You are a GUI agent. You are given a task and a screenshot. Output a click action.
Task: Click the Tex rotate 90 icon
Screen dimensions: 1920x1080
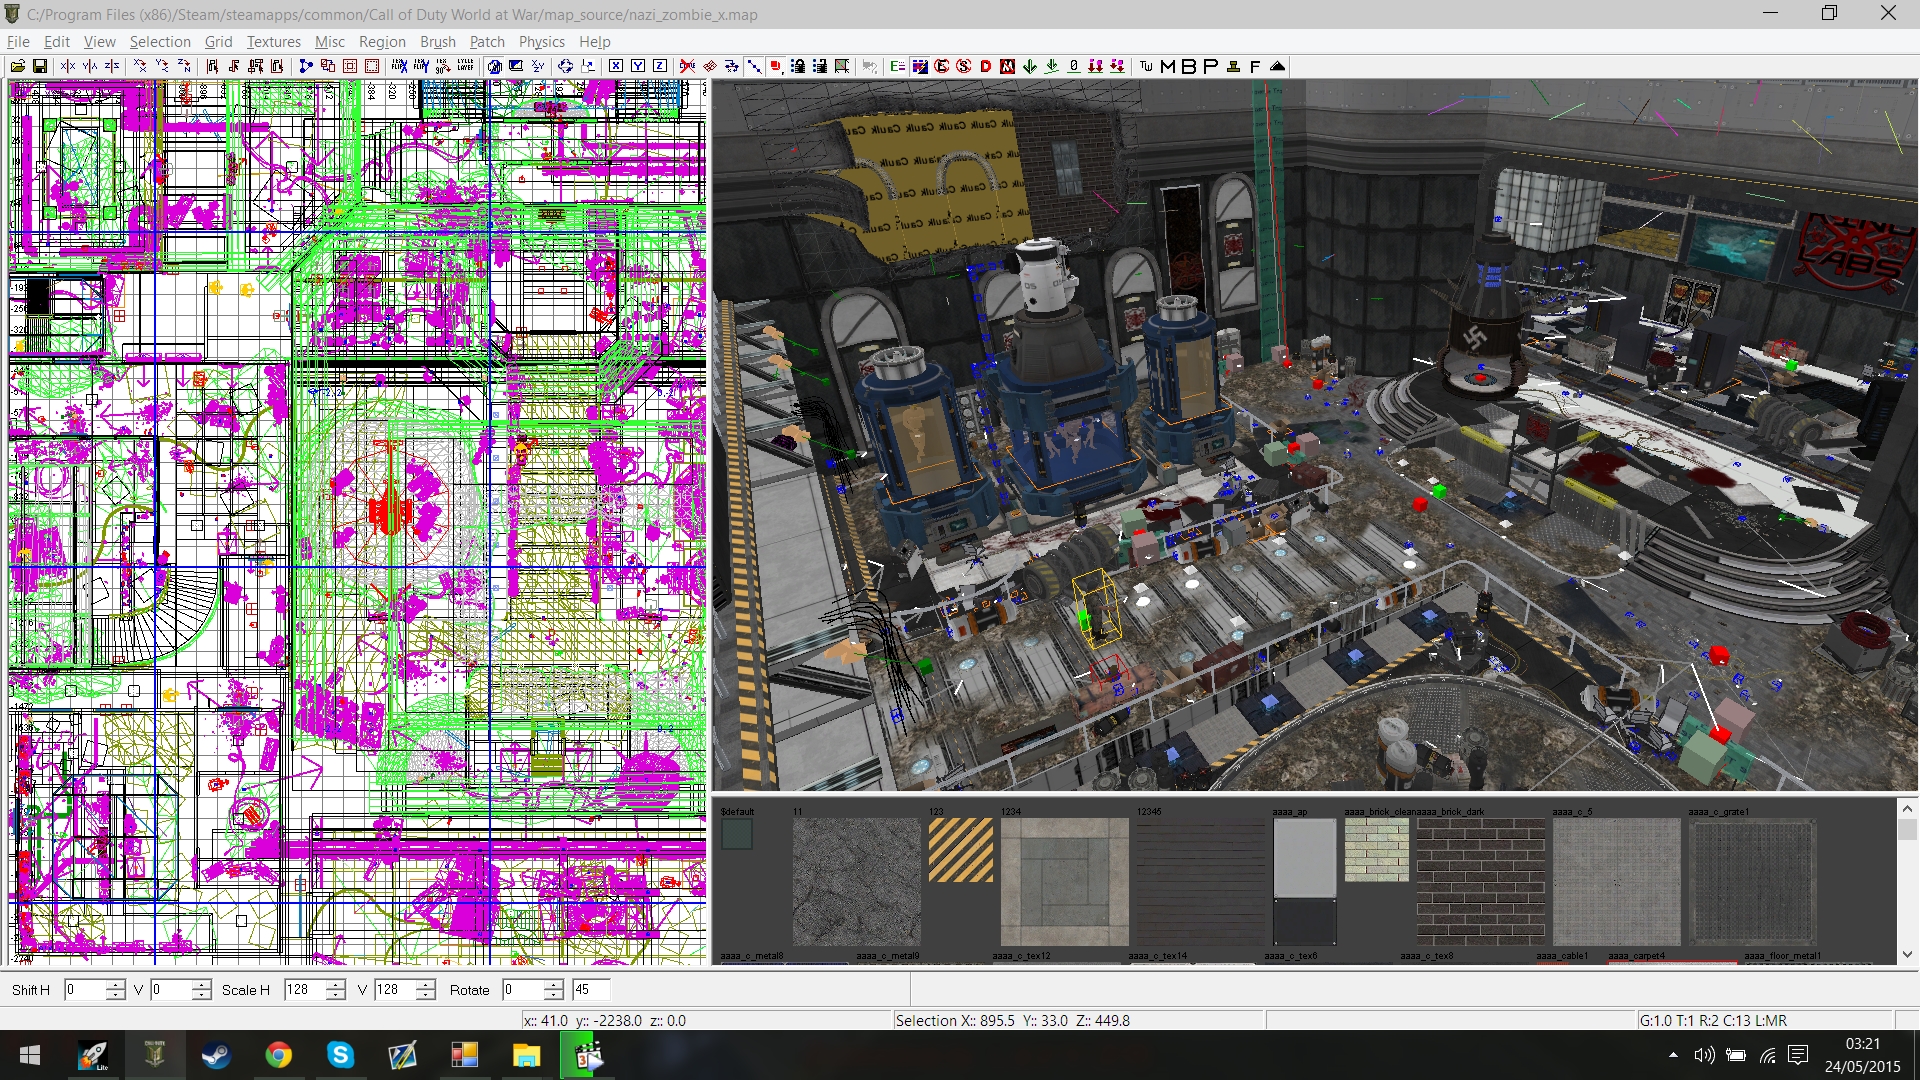coord(443,66)
